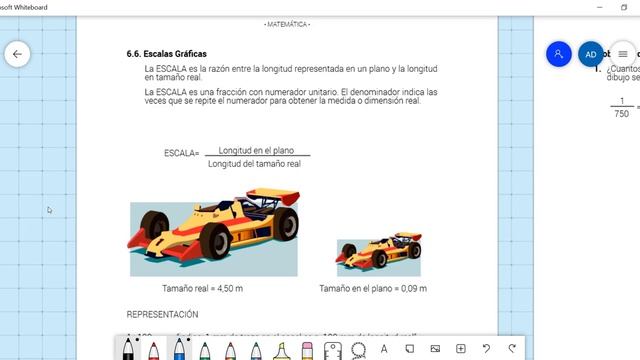Image resolution: width=640 pixels, height=360 pixels.
Task: Select the black pen tool
Action: (x=128, y=349)
